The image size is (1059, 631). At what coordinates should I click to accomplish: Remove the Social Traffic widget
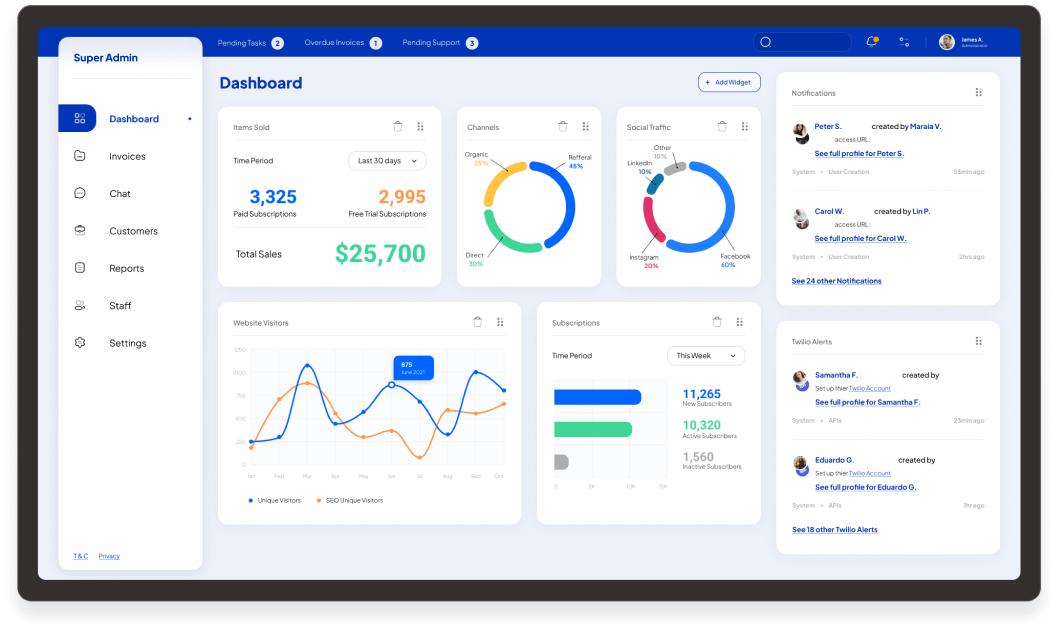722,127
